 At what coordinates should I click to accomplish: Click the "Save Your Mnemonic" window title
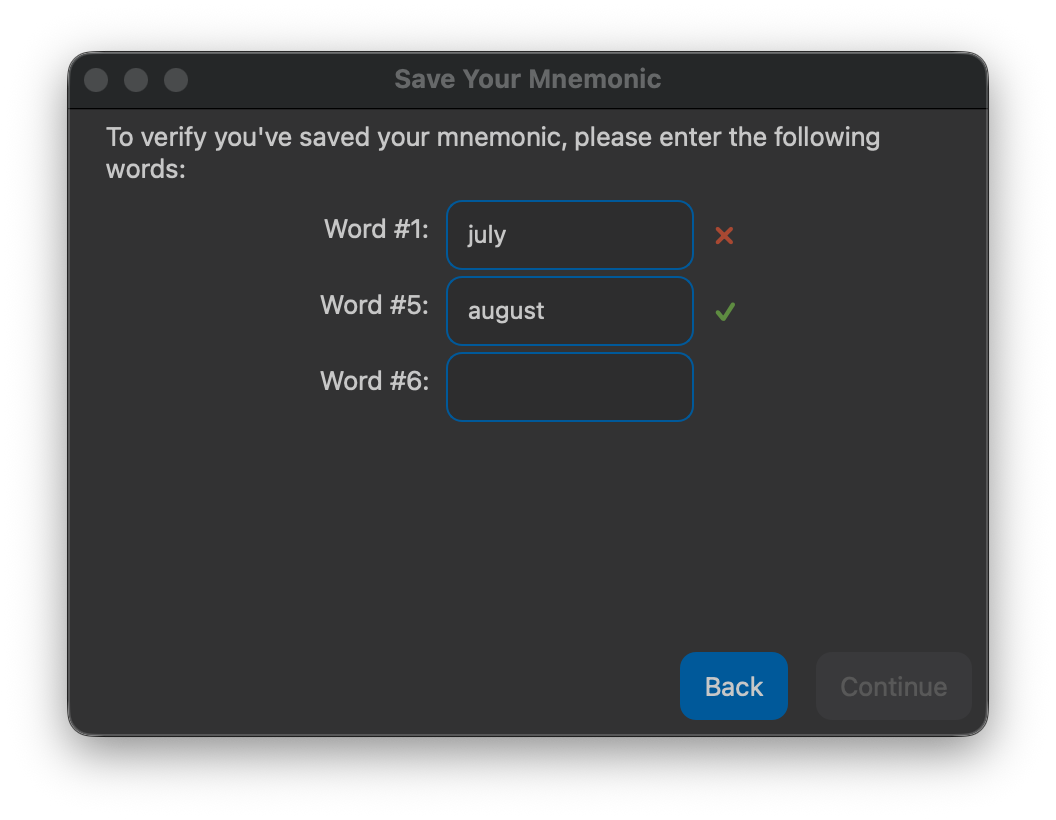pos(527,80)
